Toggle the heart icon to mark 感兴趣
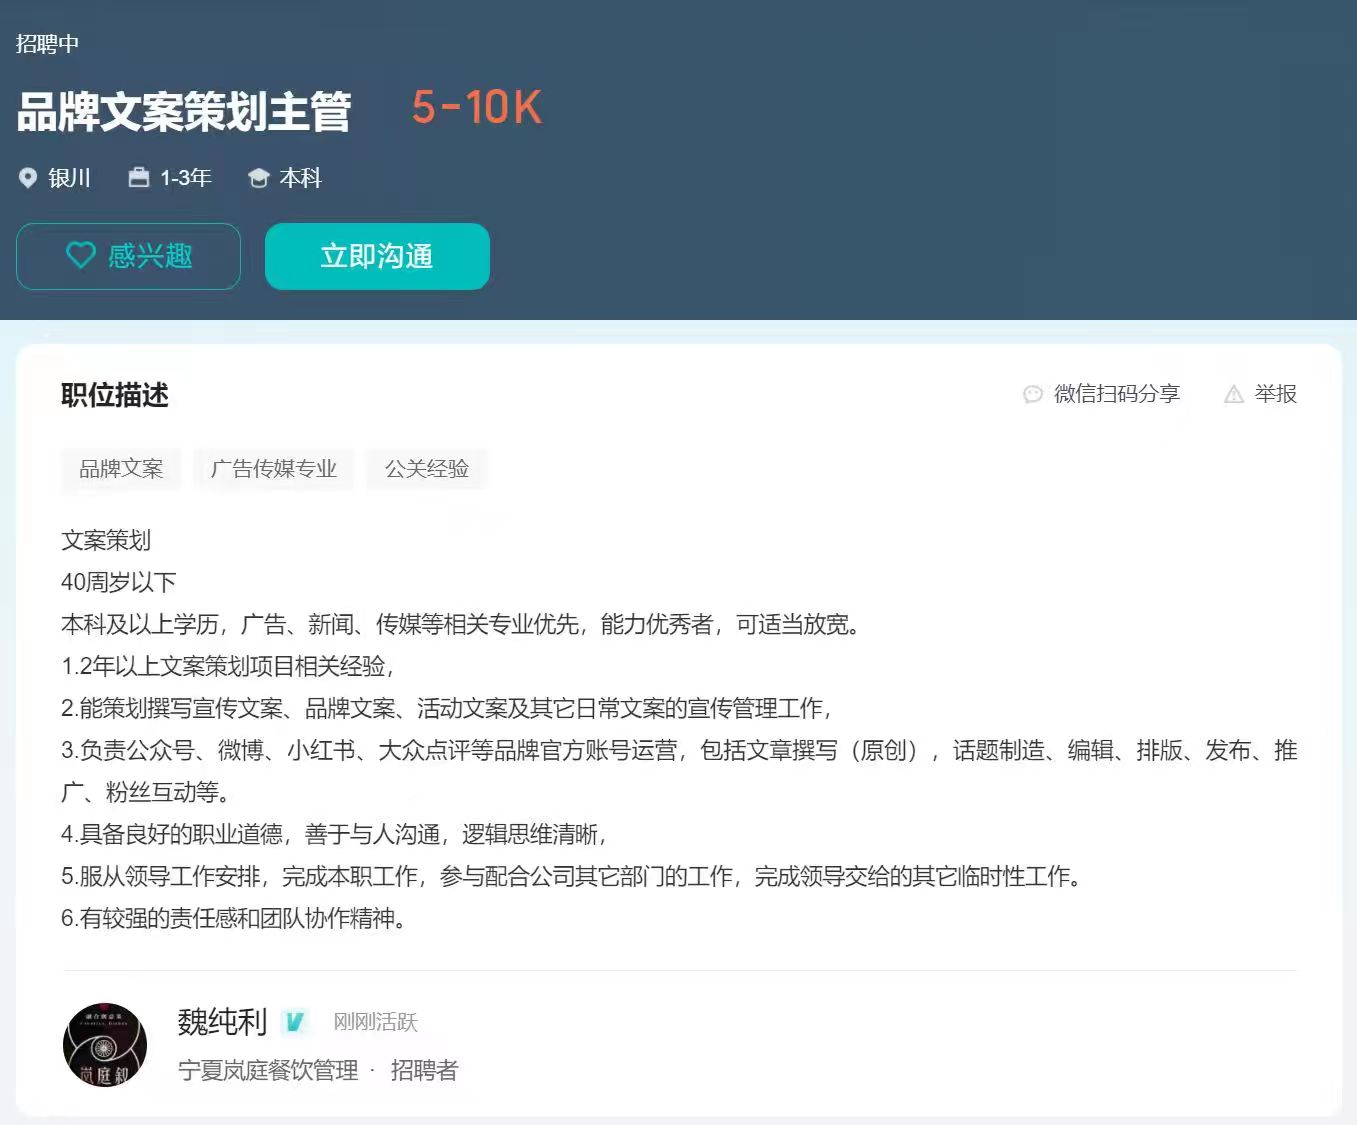The height and width of the screenshot is (1125, 1357). (81, 256)
